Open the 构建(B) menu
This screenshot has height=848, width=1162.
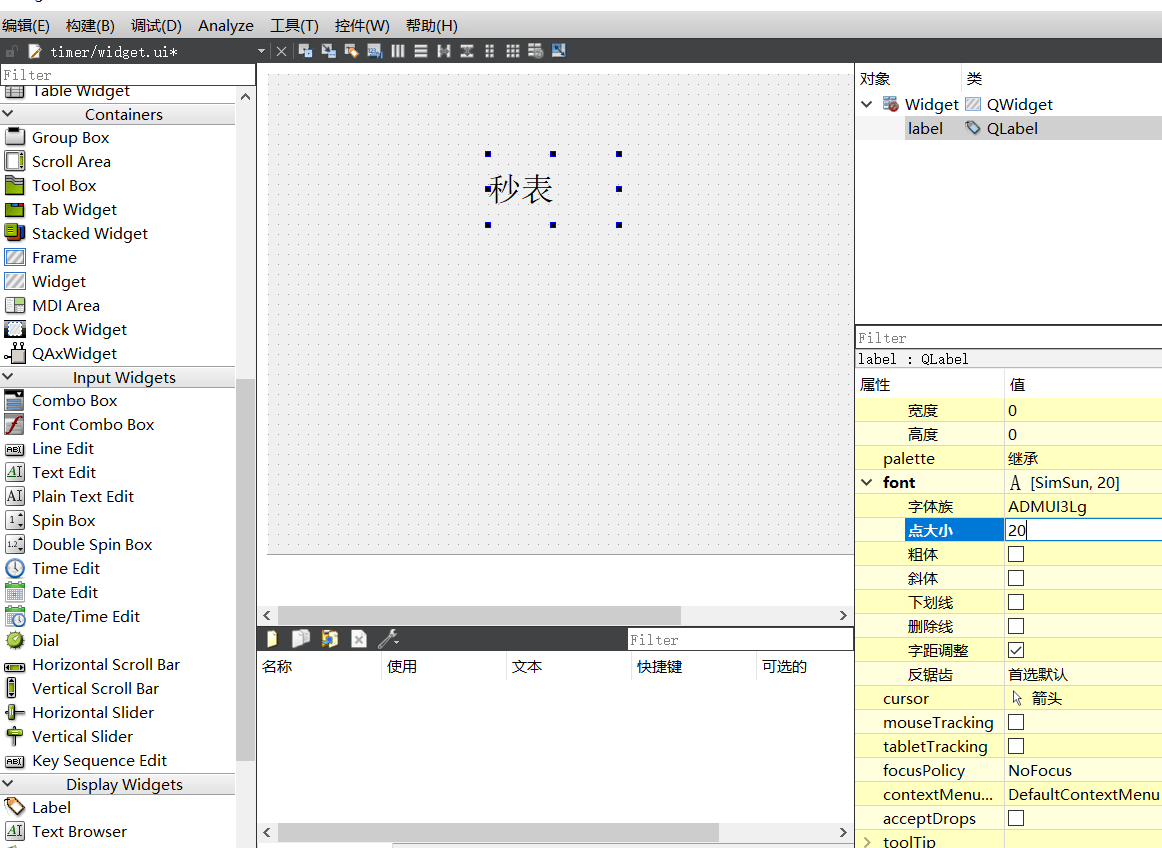tap(90, 26)
